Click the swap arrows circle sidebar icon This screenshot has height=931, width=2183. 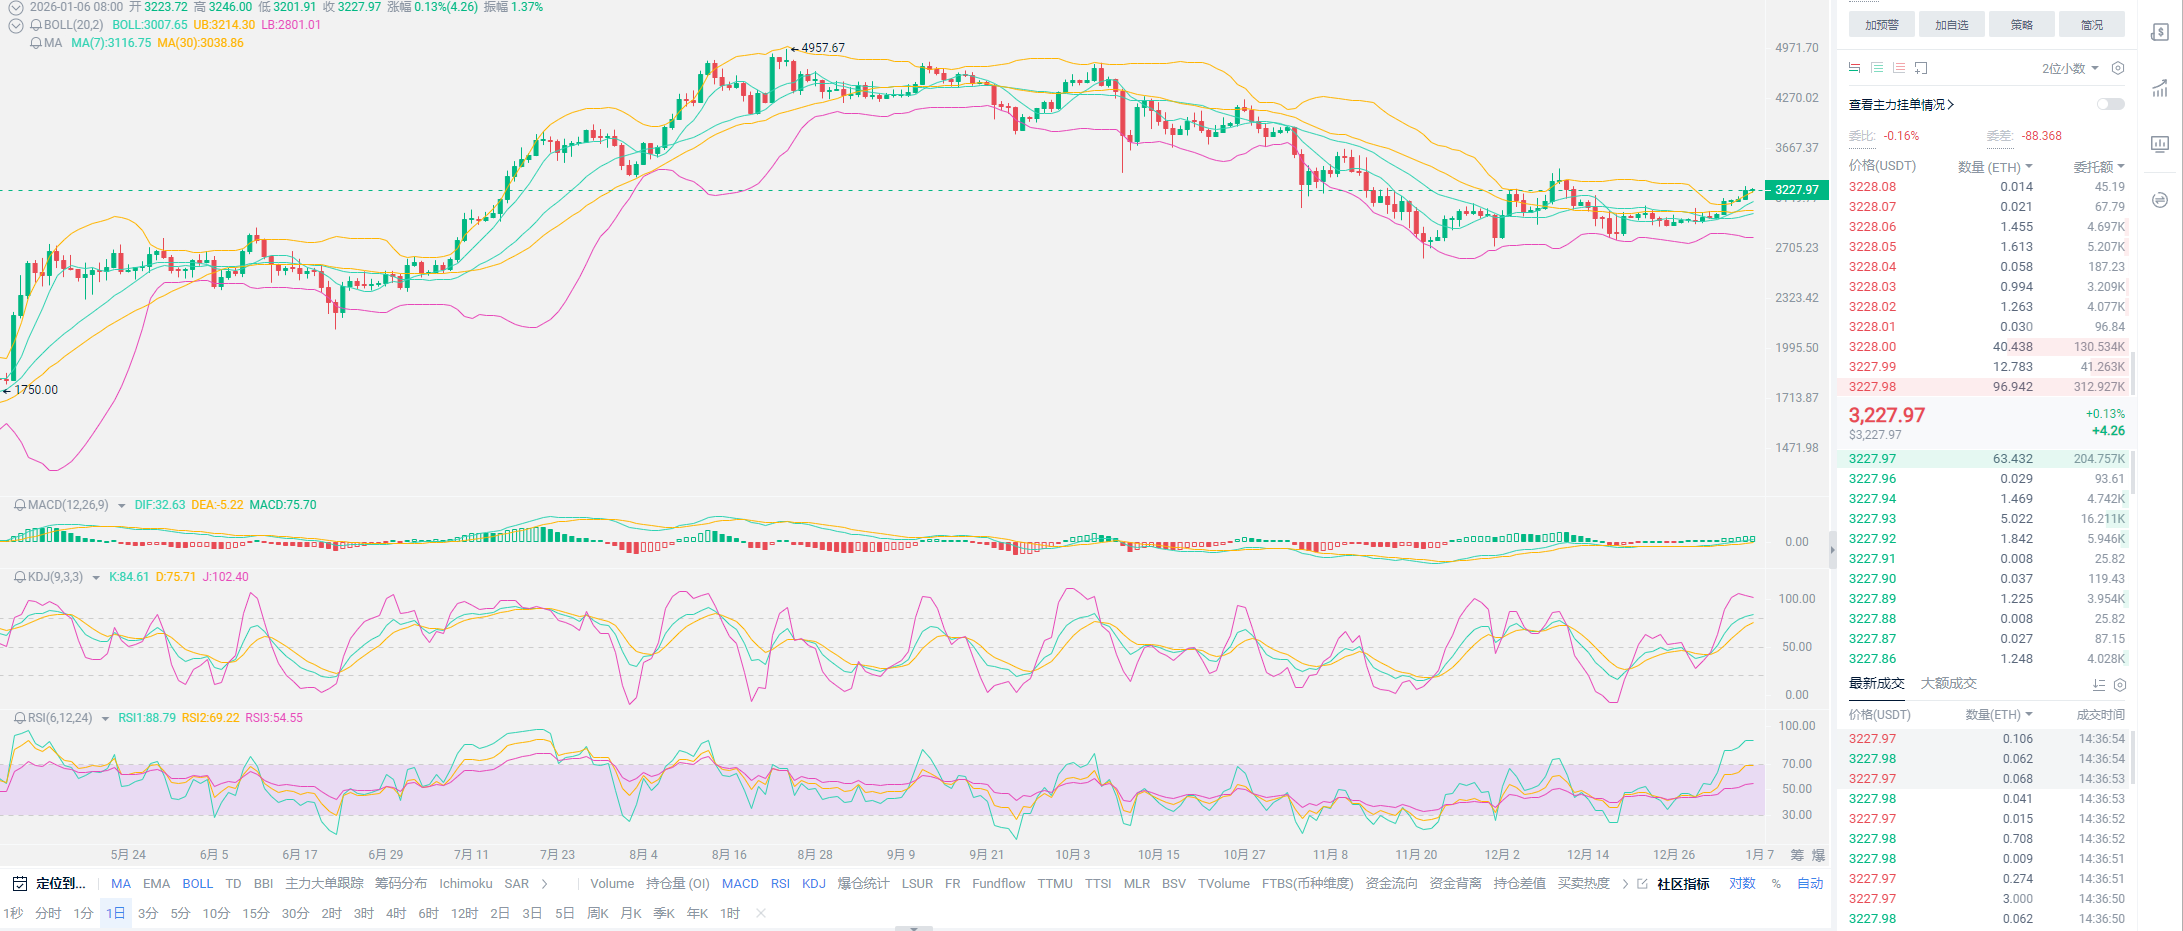(2160, 200)
